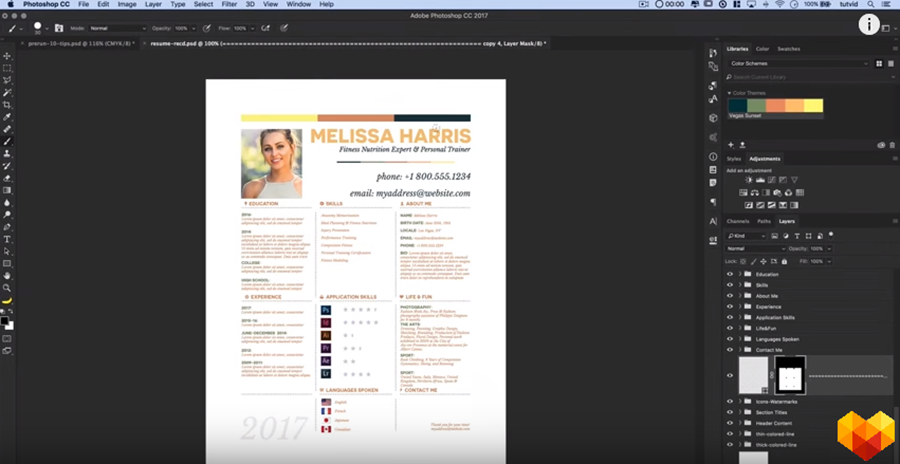900x464 pixels.
Task: Click the add content plus icon in Libraries
Action: point(731,144)
